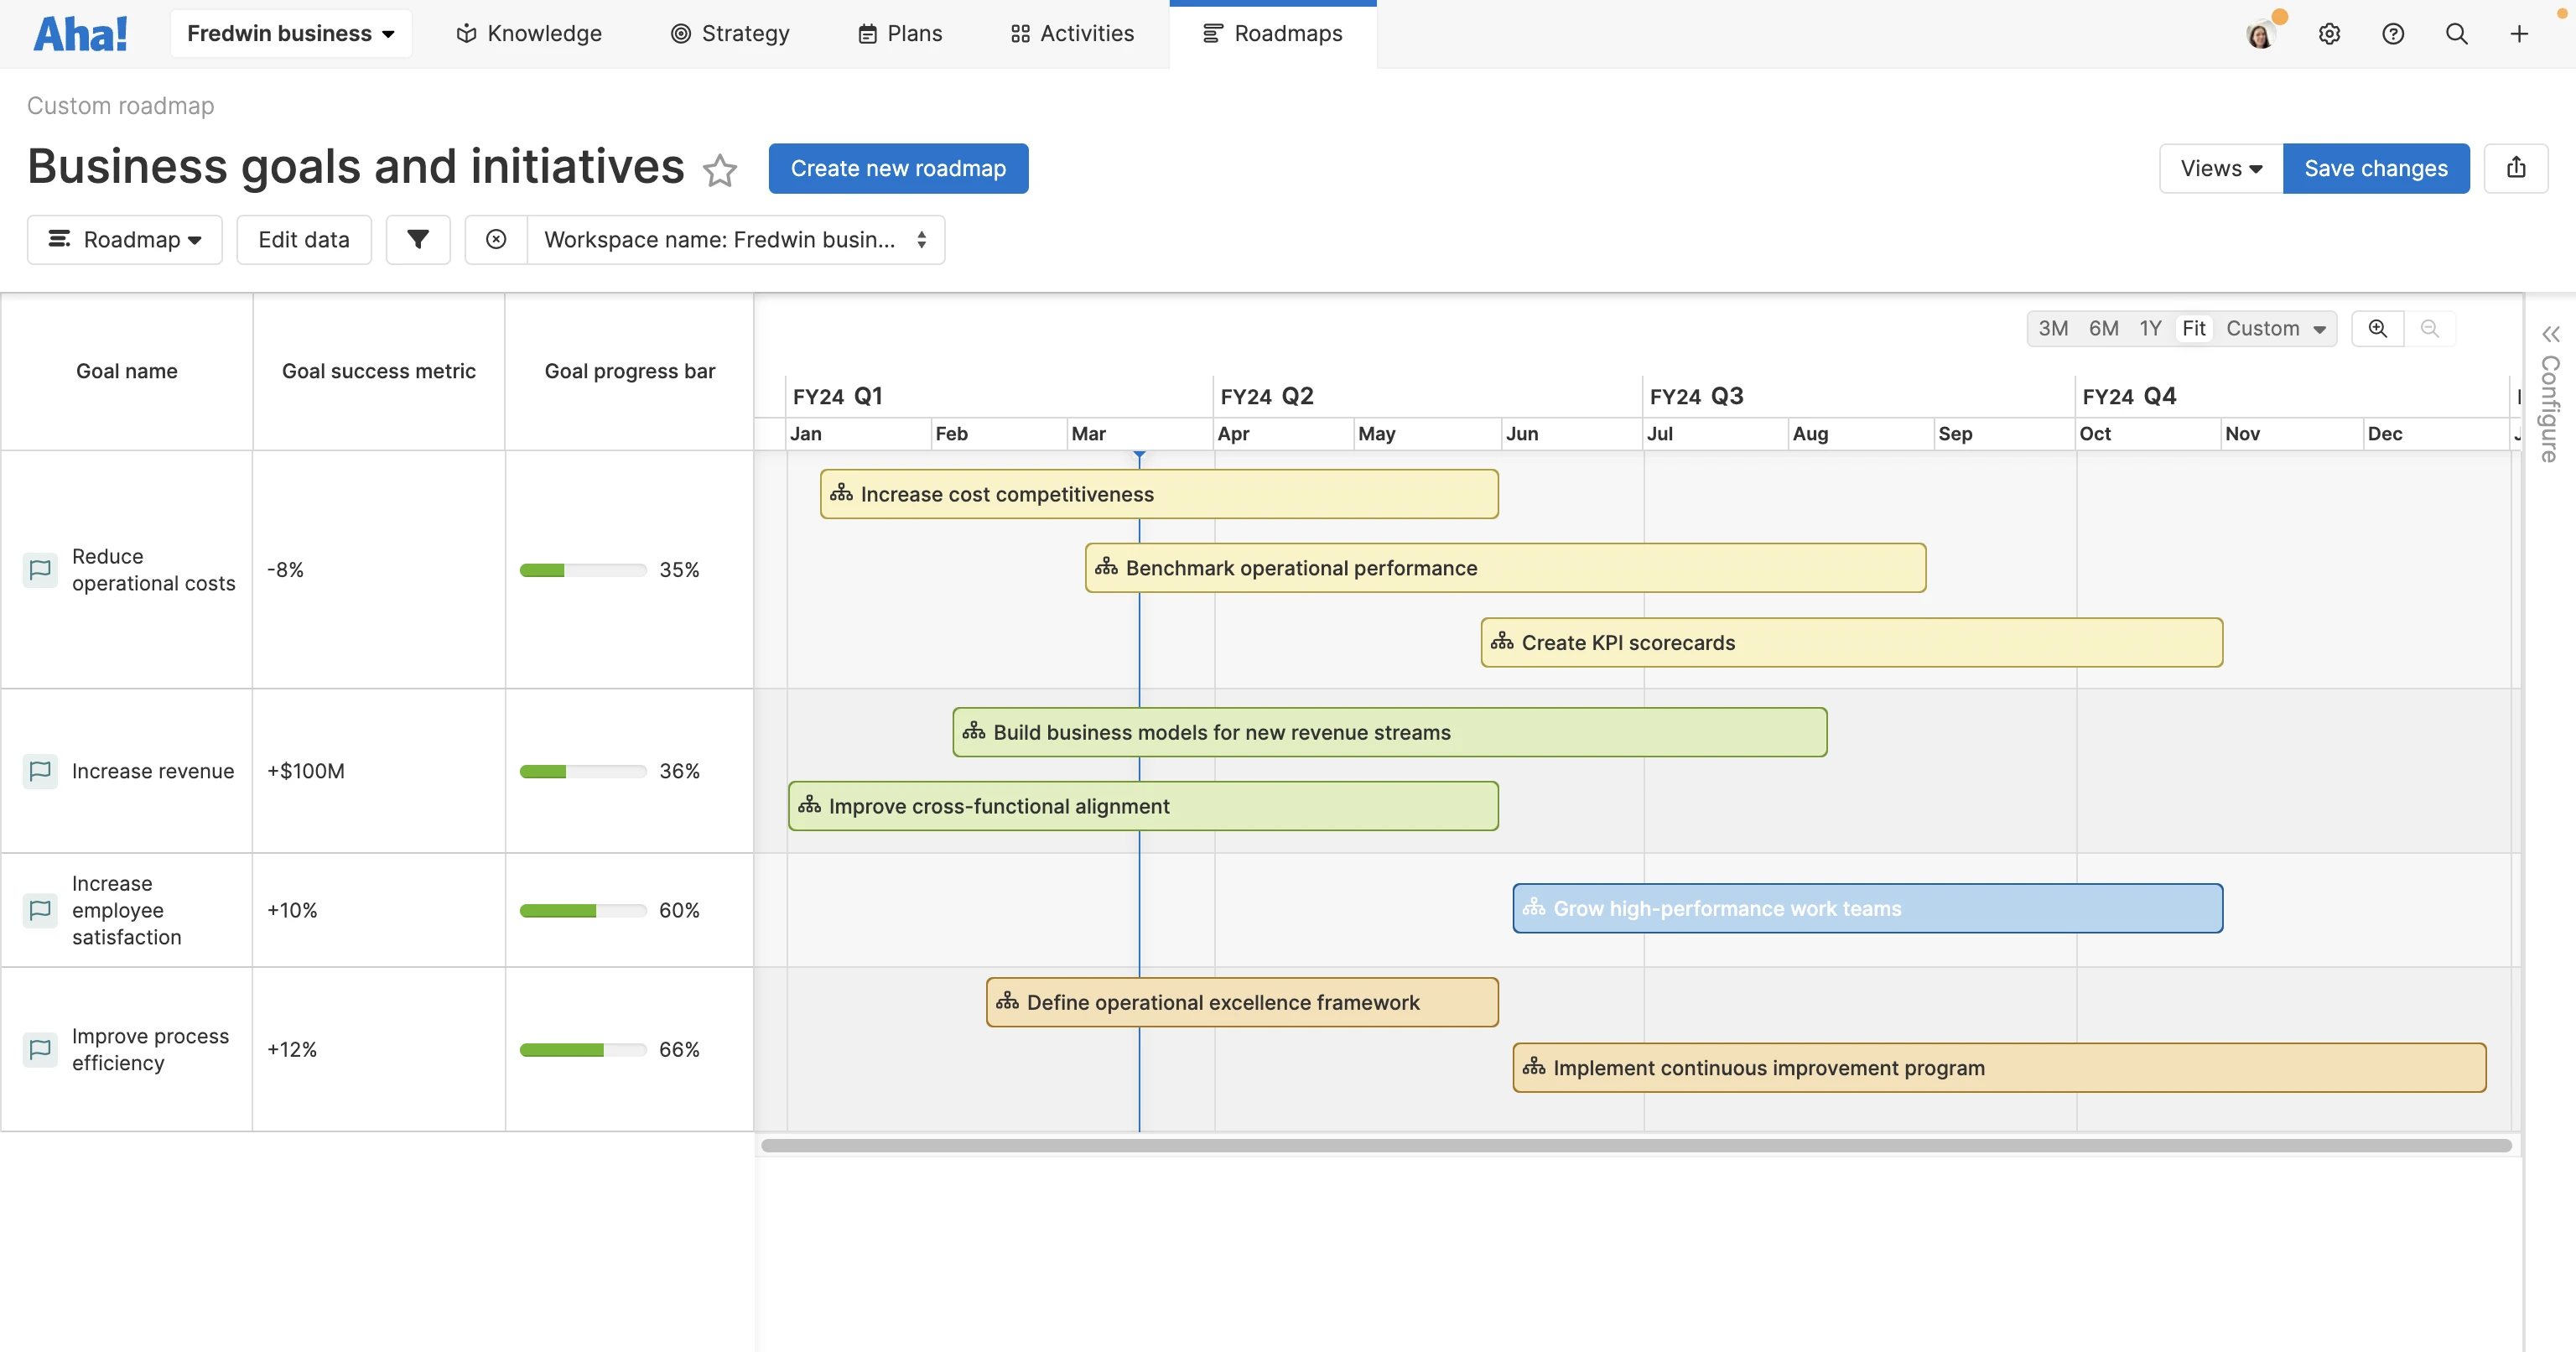Clear the active filter with the circle-x icon
The width and height of the screenshot is (2576, 1352).
point(497,239)
